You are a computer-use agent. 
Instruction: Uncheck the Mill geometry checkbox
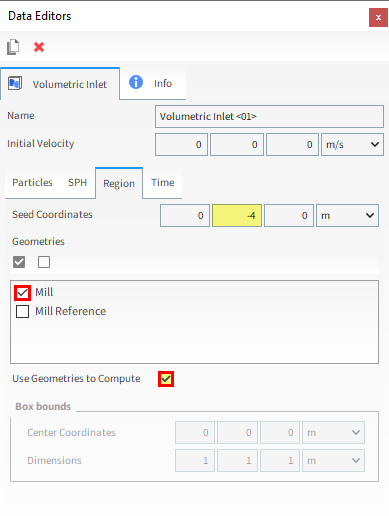22,293
